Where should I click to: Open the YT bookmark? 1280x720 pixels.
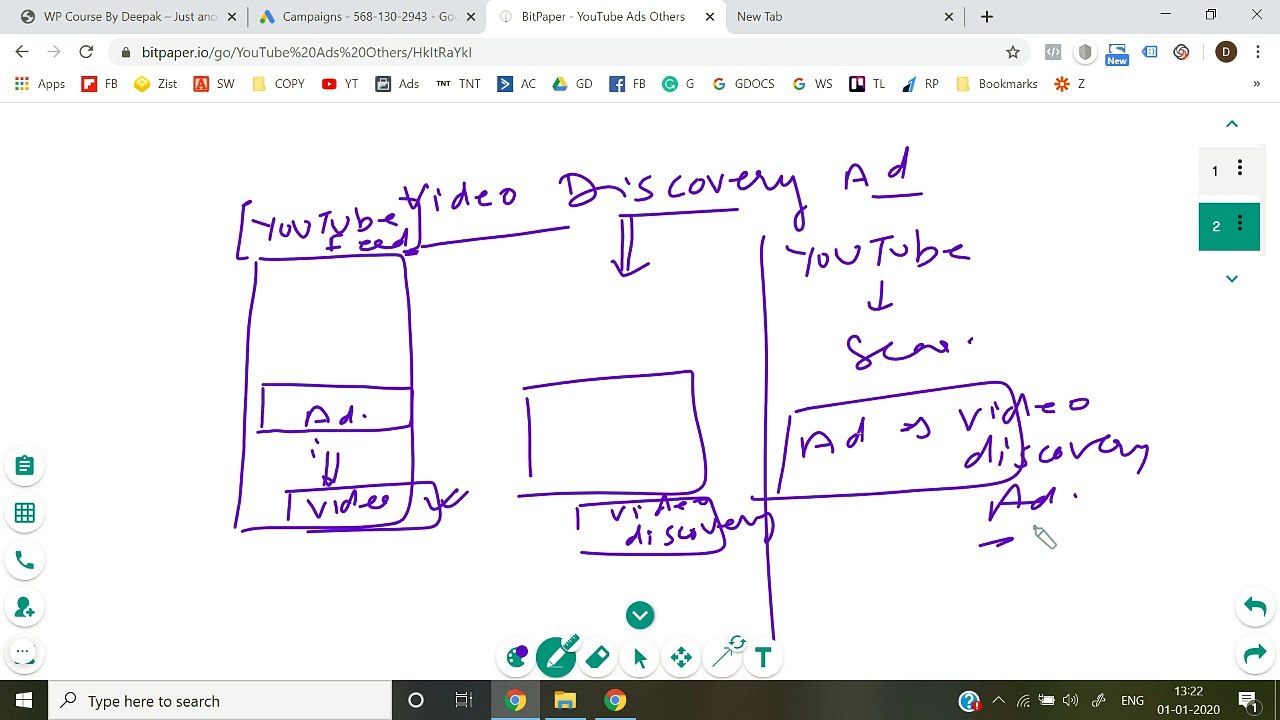pos(340,84)
